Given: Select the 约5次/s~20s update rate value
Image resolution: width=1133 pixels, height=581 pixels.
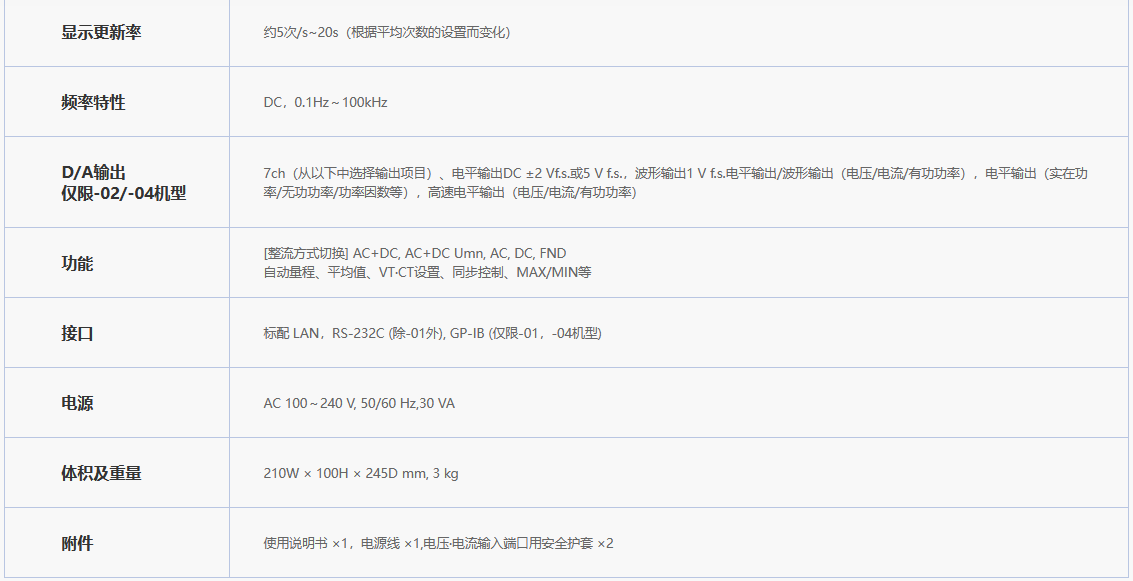Looking at the screenshot, I should [386, 33].
